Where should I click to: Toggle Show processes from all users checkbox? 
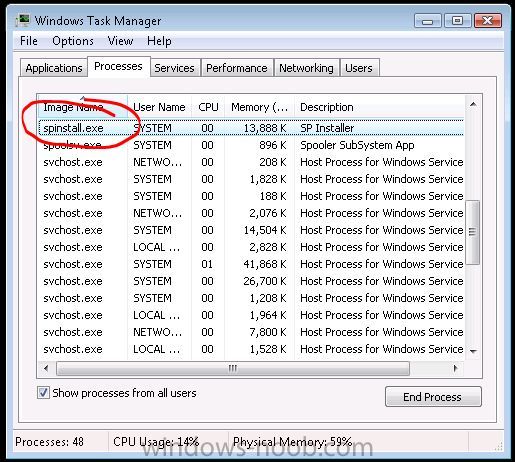point(43,393)
